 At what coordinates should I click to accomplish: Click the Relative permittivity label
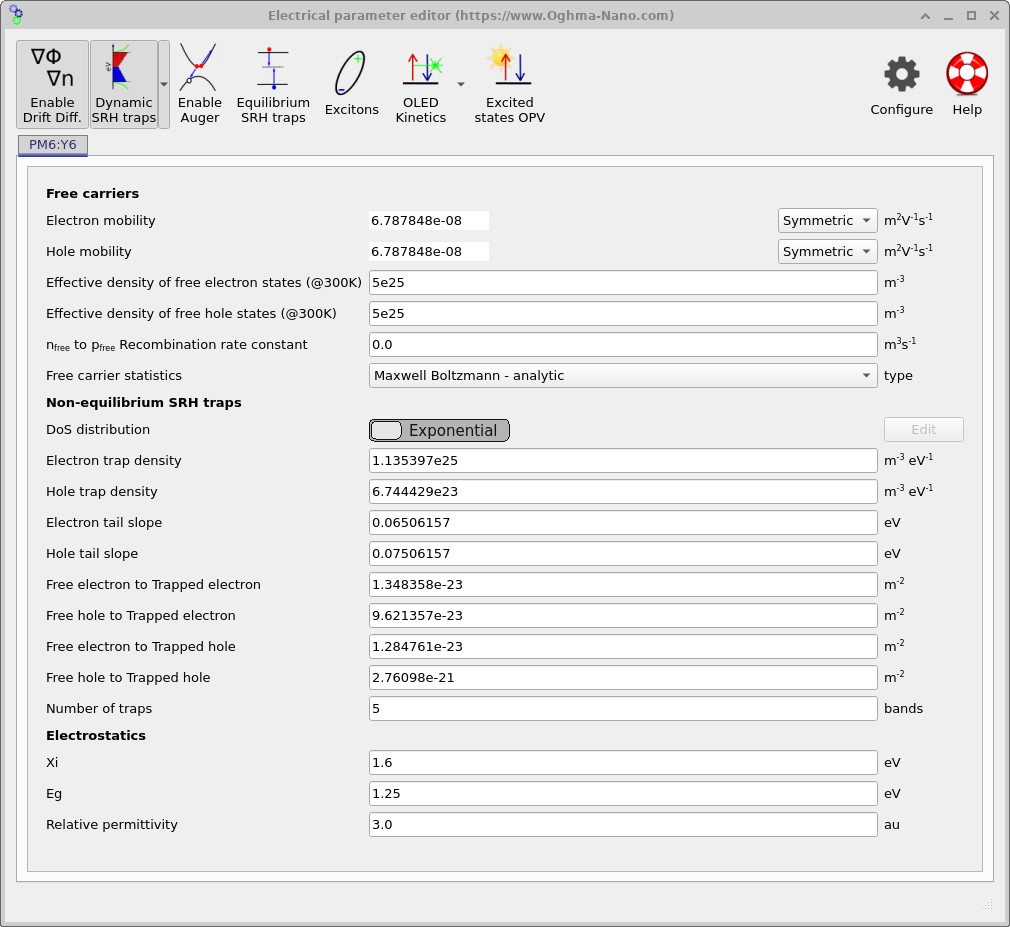[111, 825]
